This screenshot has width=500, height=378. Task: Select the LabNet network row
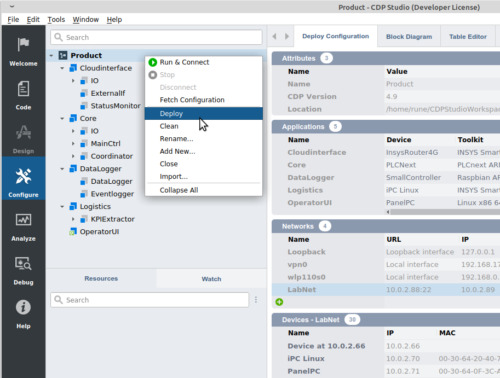click(x=386, y=290)
